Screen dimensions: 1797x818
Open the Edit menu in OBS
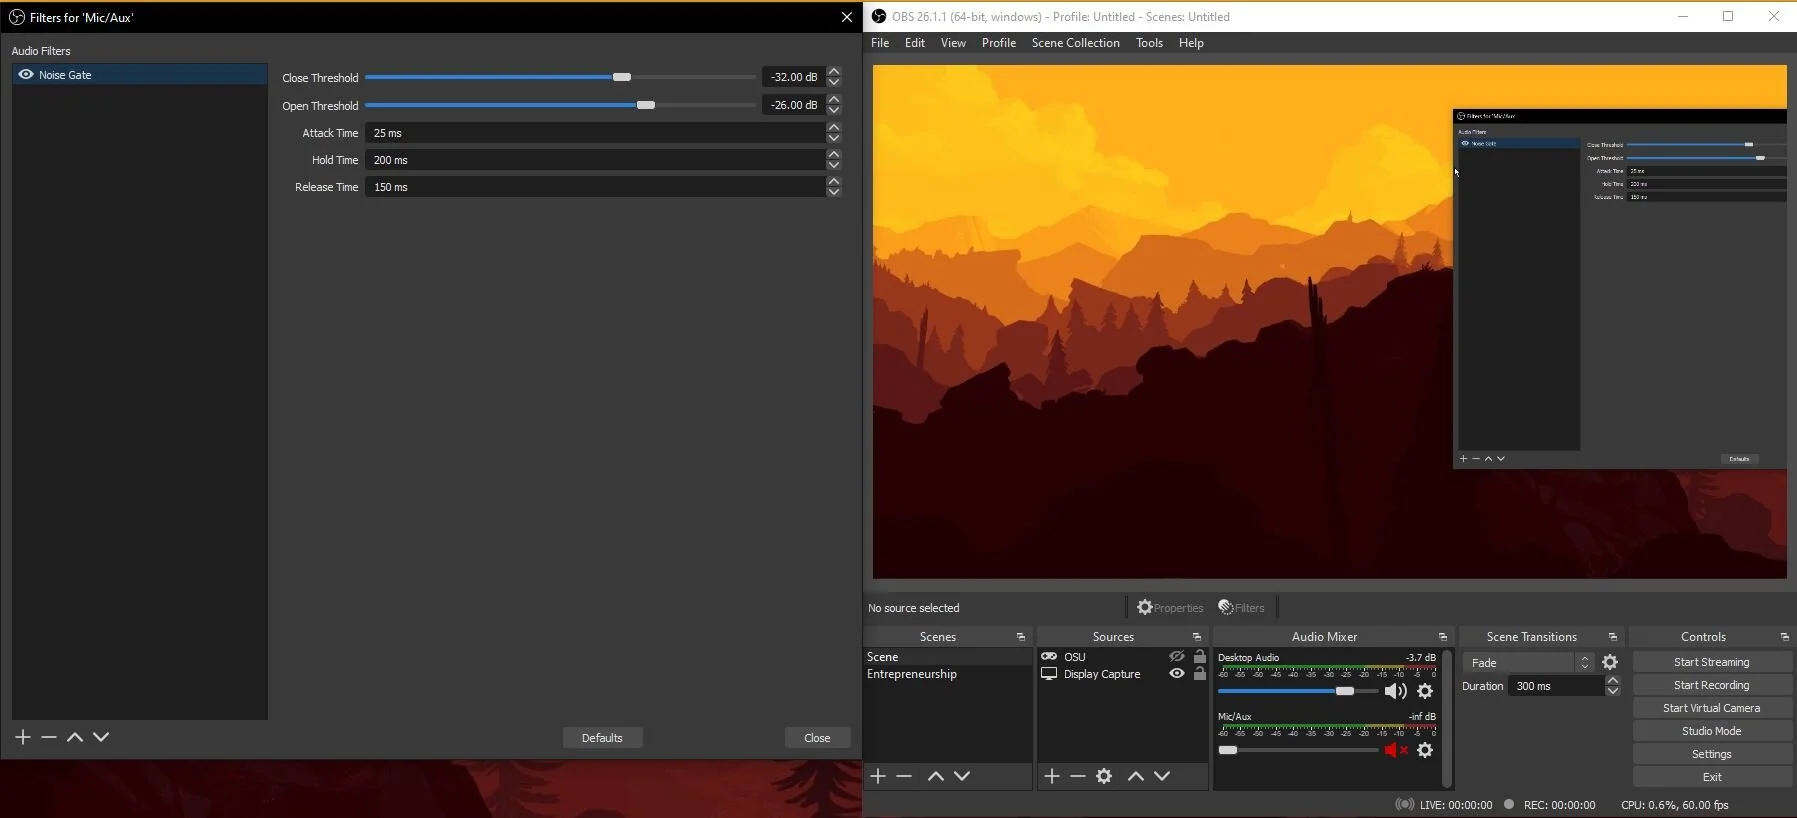[915, 43]
